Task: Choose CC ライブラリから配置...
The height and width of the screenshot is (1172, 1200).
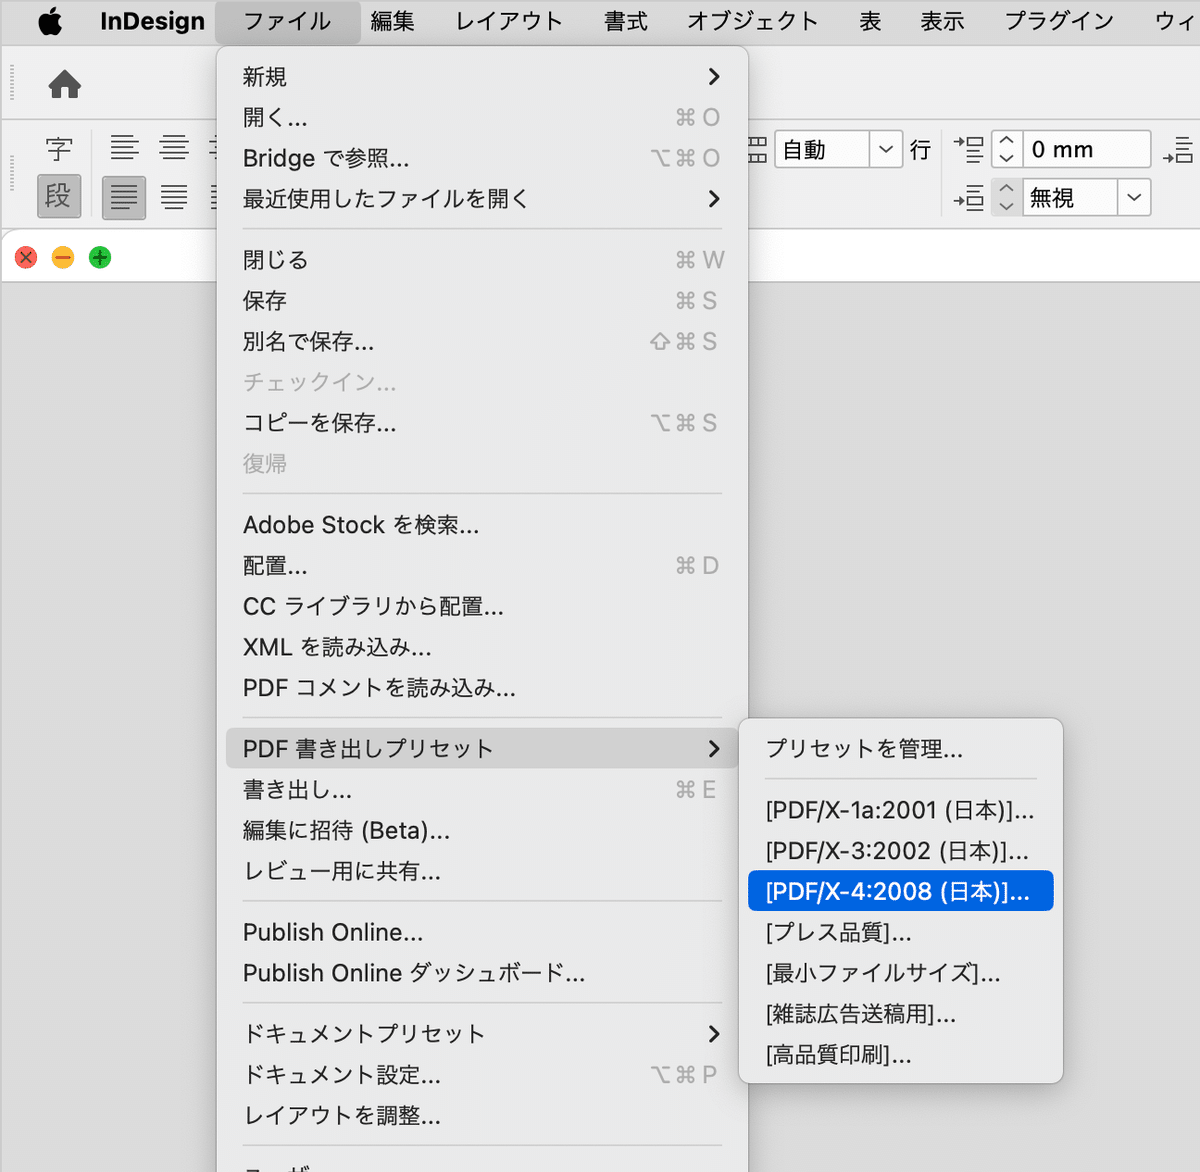Action: pyautogui.click(x=482, y=606)
